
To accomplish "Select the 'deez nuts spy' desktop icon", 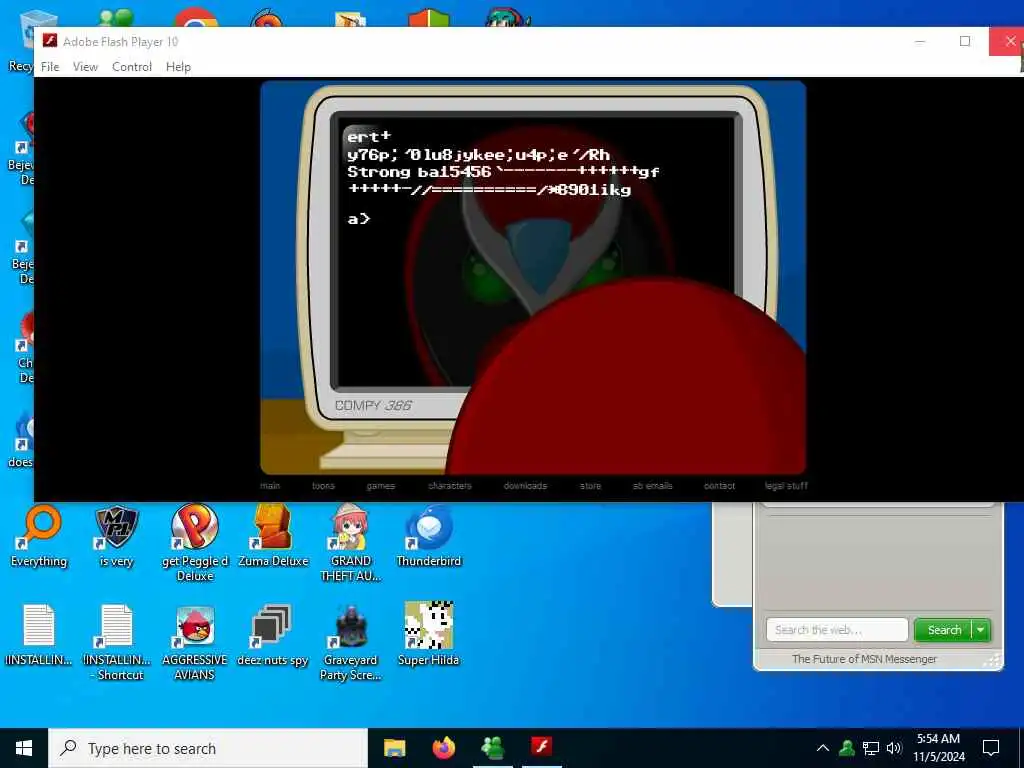I will click(272, 635).
